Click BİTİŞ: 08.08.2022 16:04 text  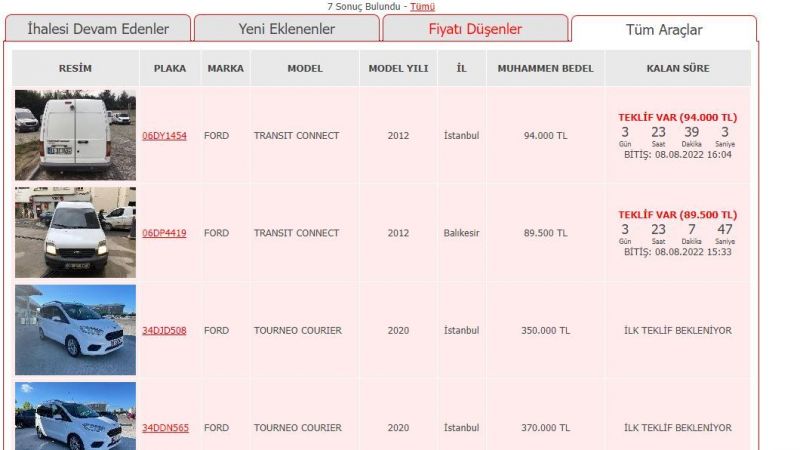click(678, 155)
